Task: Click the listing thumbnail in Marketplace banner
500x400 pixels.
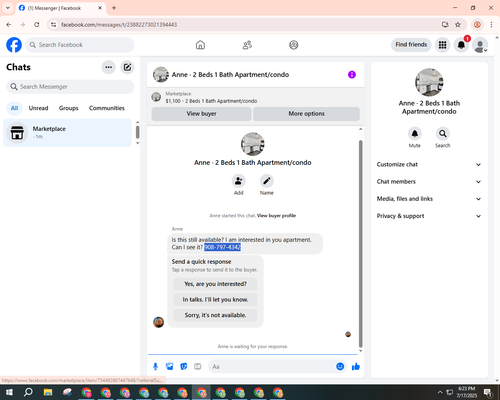Action: point(156,97)
